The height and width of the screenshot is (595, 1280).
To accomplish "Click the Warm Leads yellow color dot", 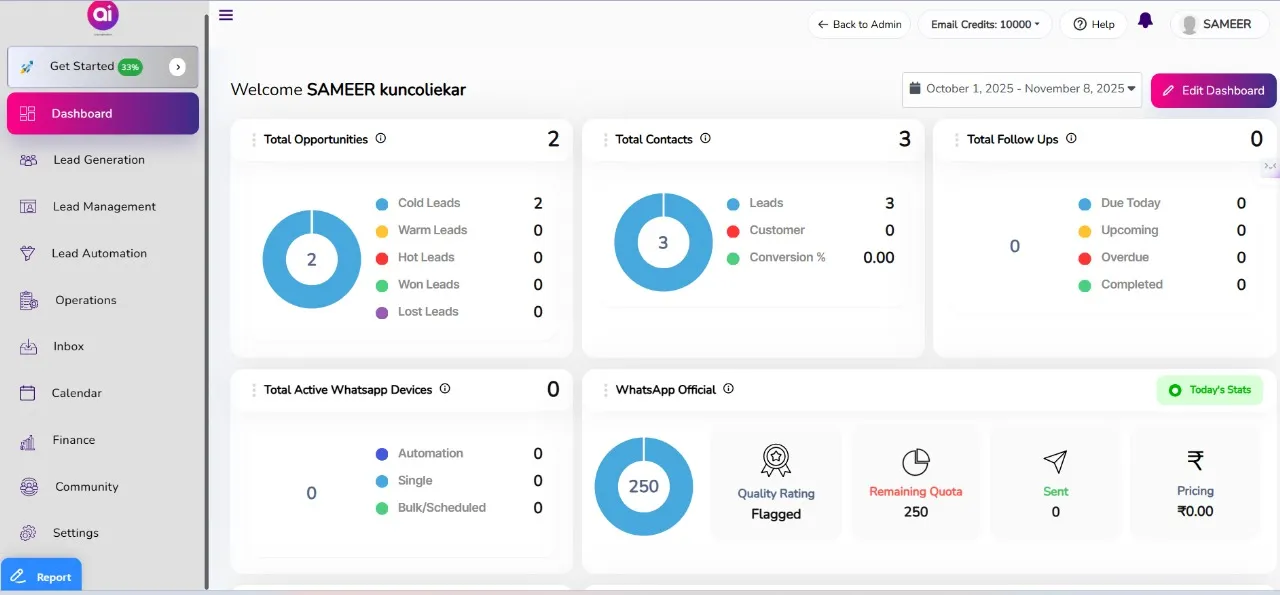I will point(382,231).
